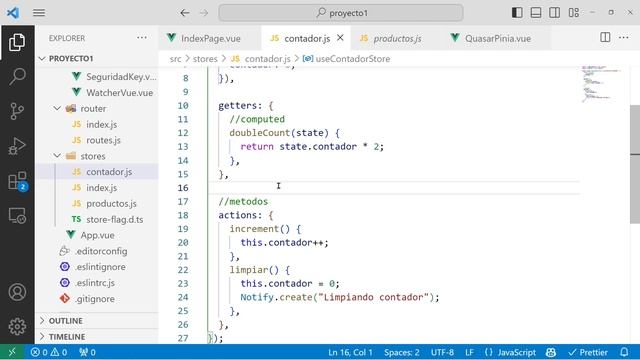Click the proyecto1 command center search box
640x360 pixels.
[x=341, y=13]
